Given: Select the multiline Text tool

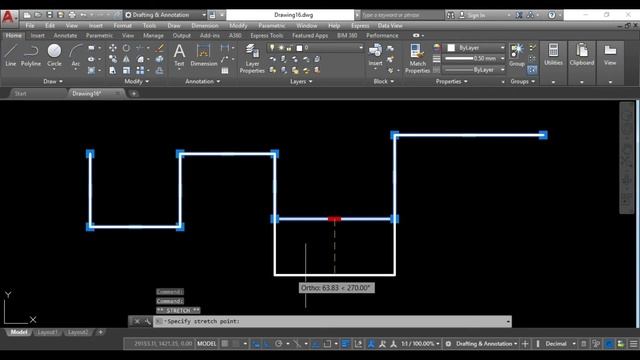Looking at the screenshot, I should 179,55.
